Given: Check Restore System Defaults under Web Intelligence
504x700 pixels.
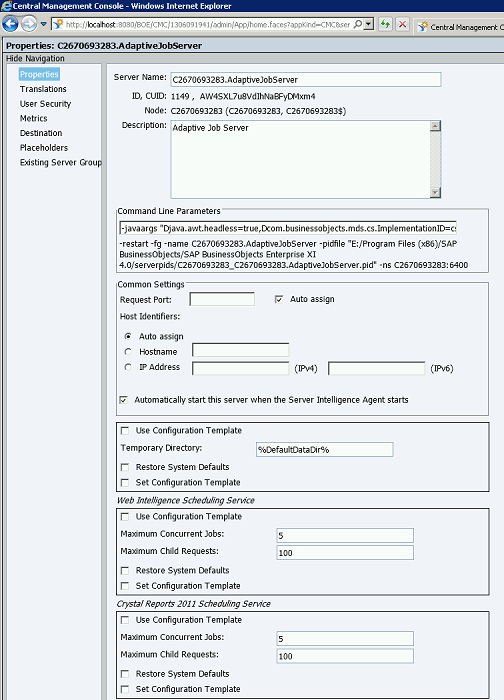Looking at the screenshot, I should click(125, 571).
